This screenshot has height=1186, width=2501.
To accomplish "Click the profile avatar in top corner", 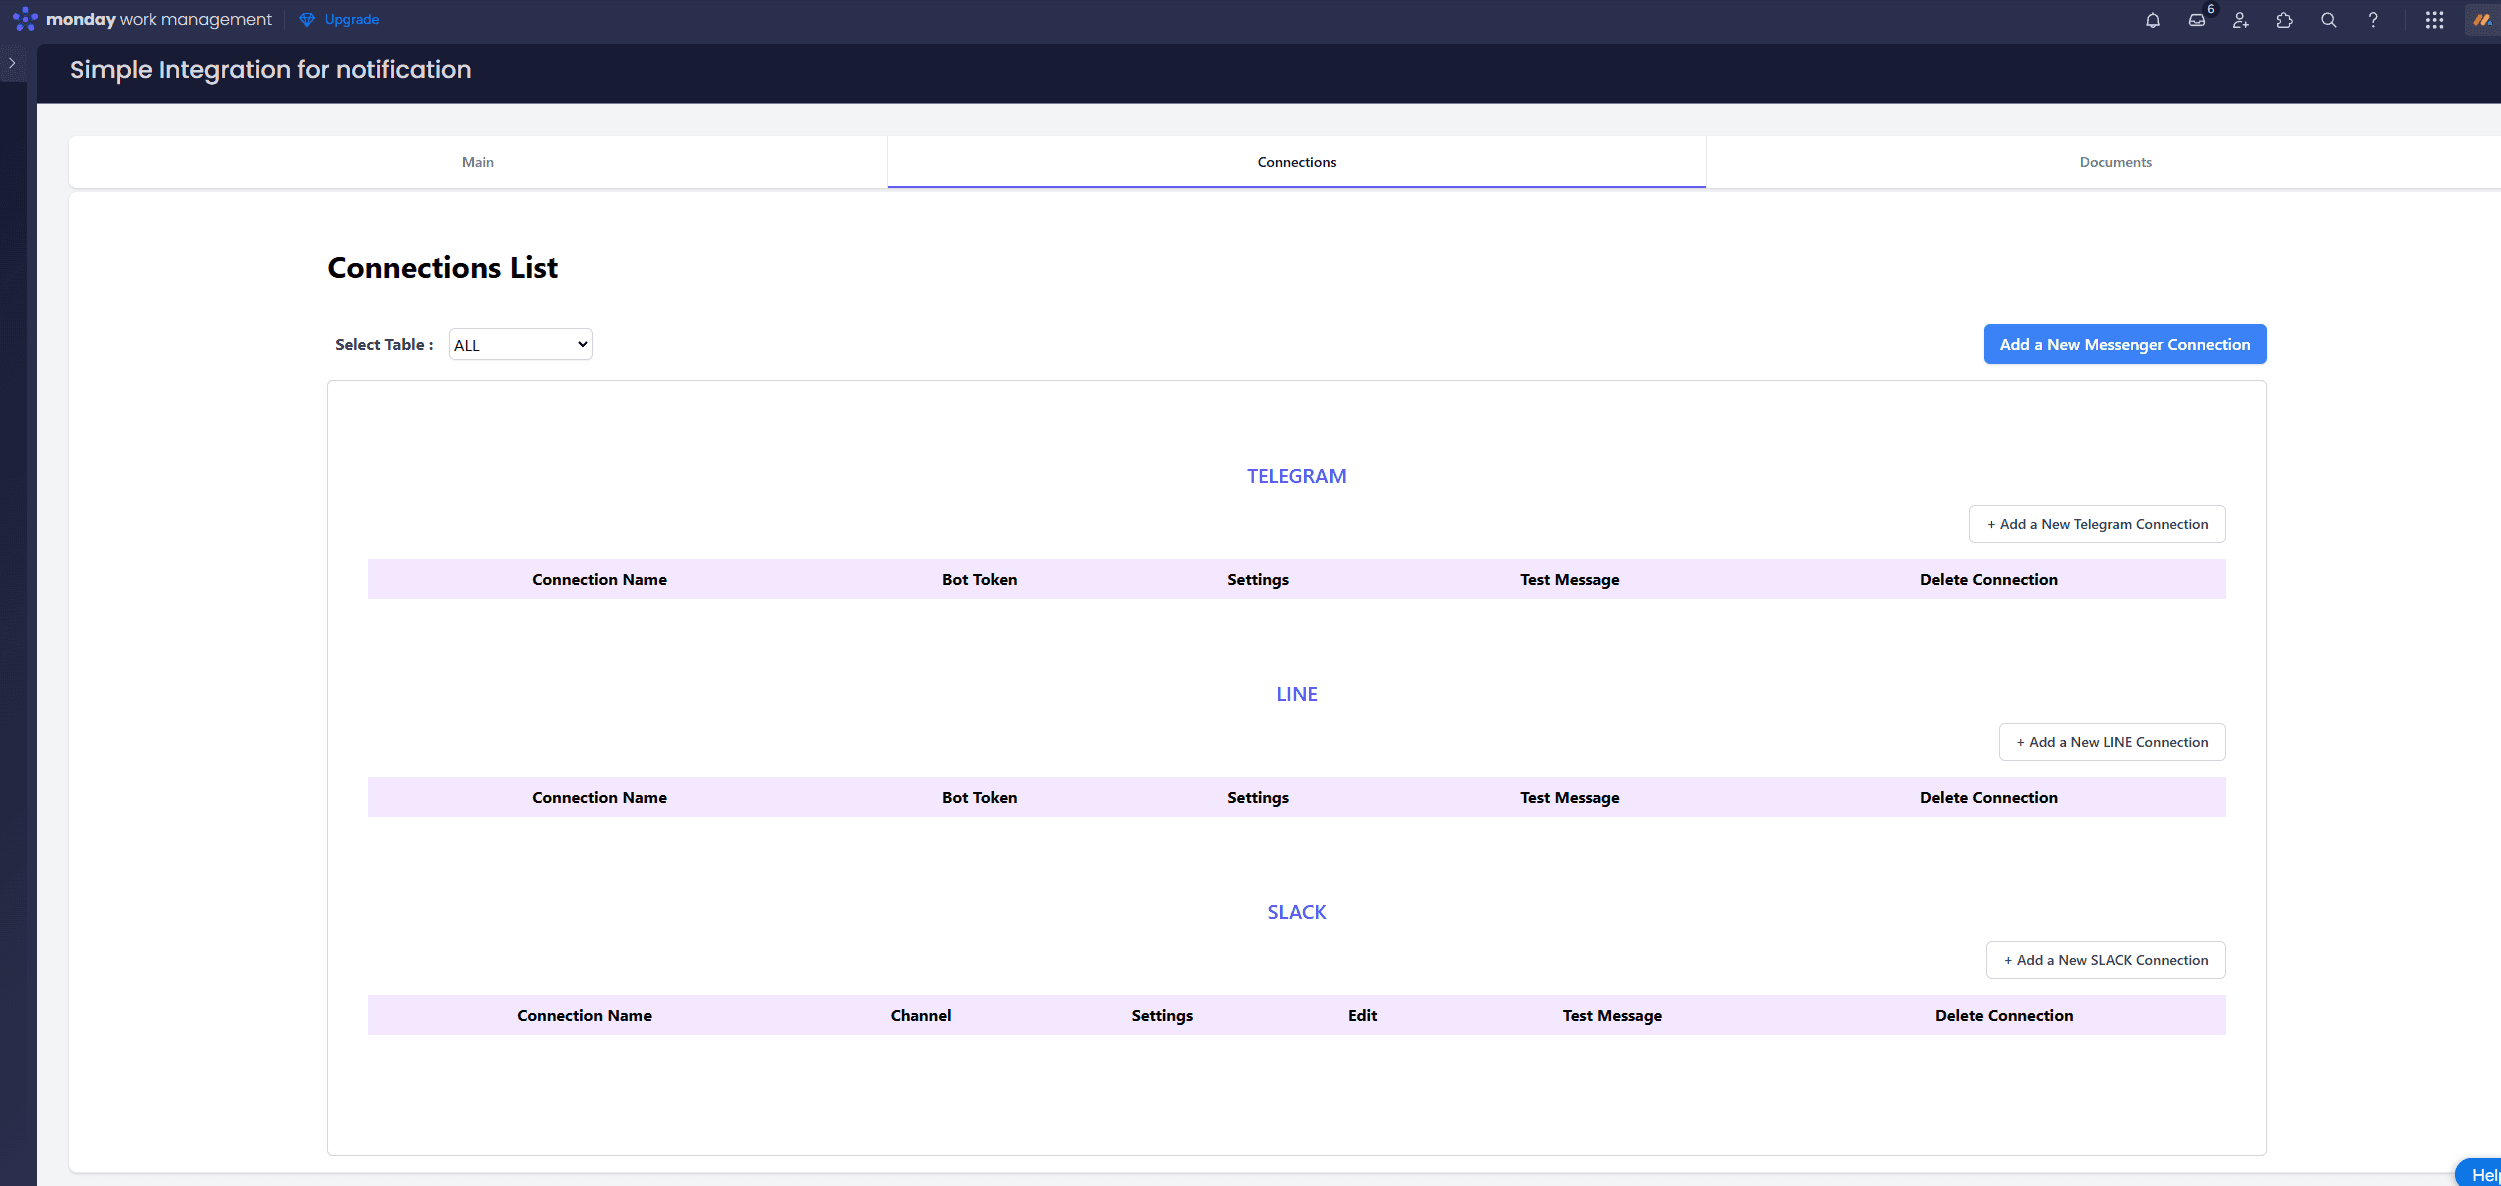I will [2483, 20].
